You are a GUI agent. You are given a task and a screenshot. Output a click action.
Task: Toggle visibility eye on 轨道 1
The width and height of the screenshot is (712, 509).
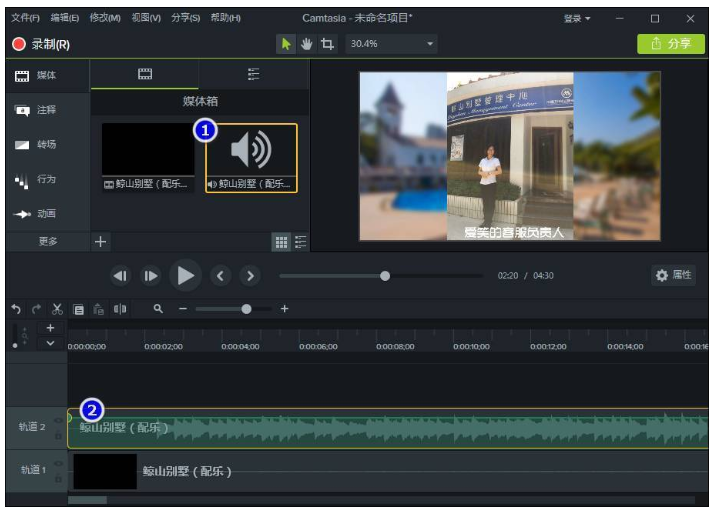tap(58, 463)
